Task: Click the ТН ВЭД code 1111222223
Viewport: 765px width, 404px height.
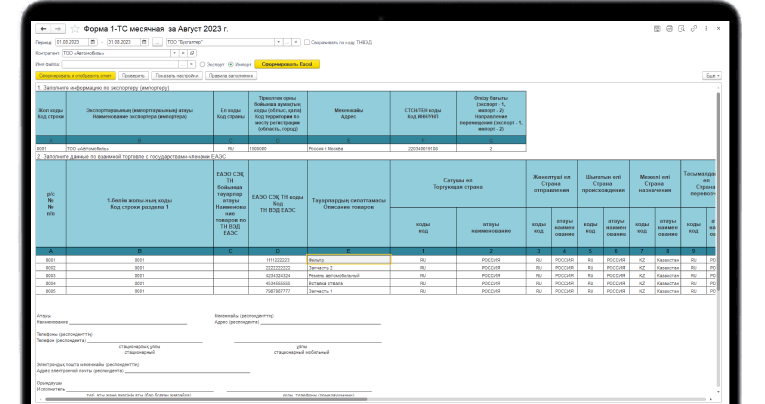Action: pos(278,260)
